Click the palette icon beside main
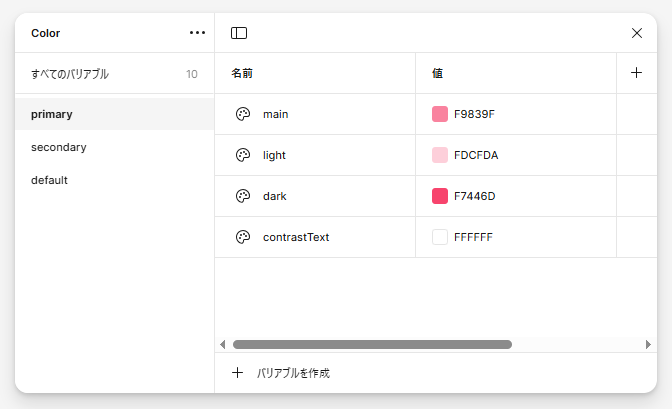 pos(243,114)
